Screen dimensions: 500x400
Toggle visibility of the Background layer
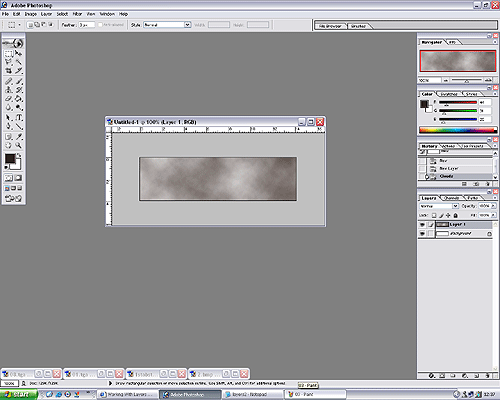tap(422, 234)
